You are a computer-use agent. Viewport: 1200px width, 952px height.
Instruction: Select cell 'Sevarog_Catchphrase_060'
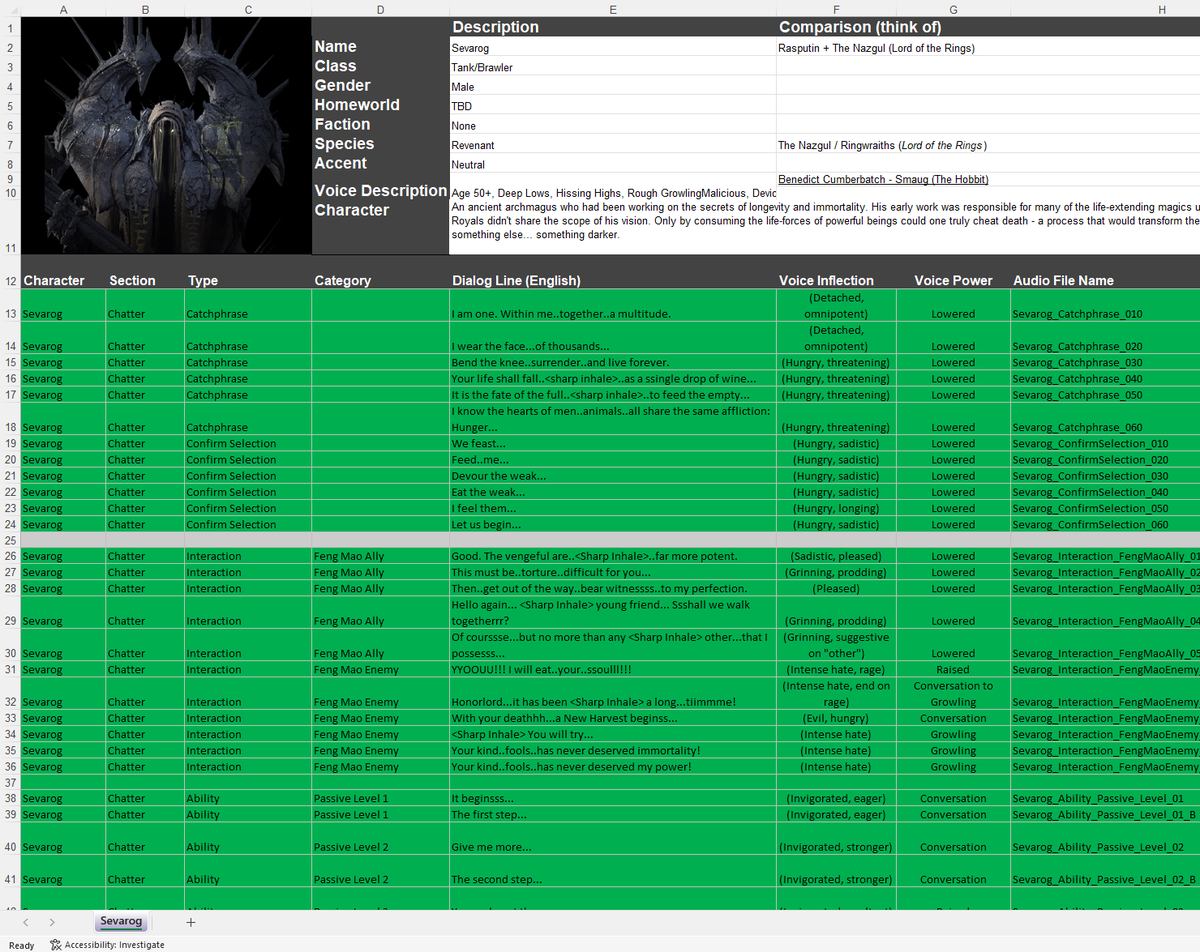[1105, 419]
